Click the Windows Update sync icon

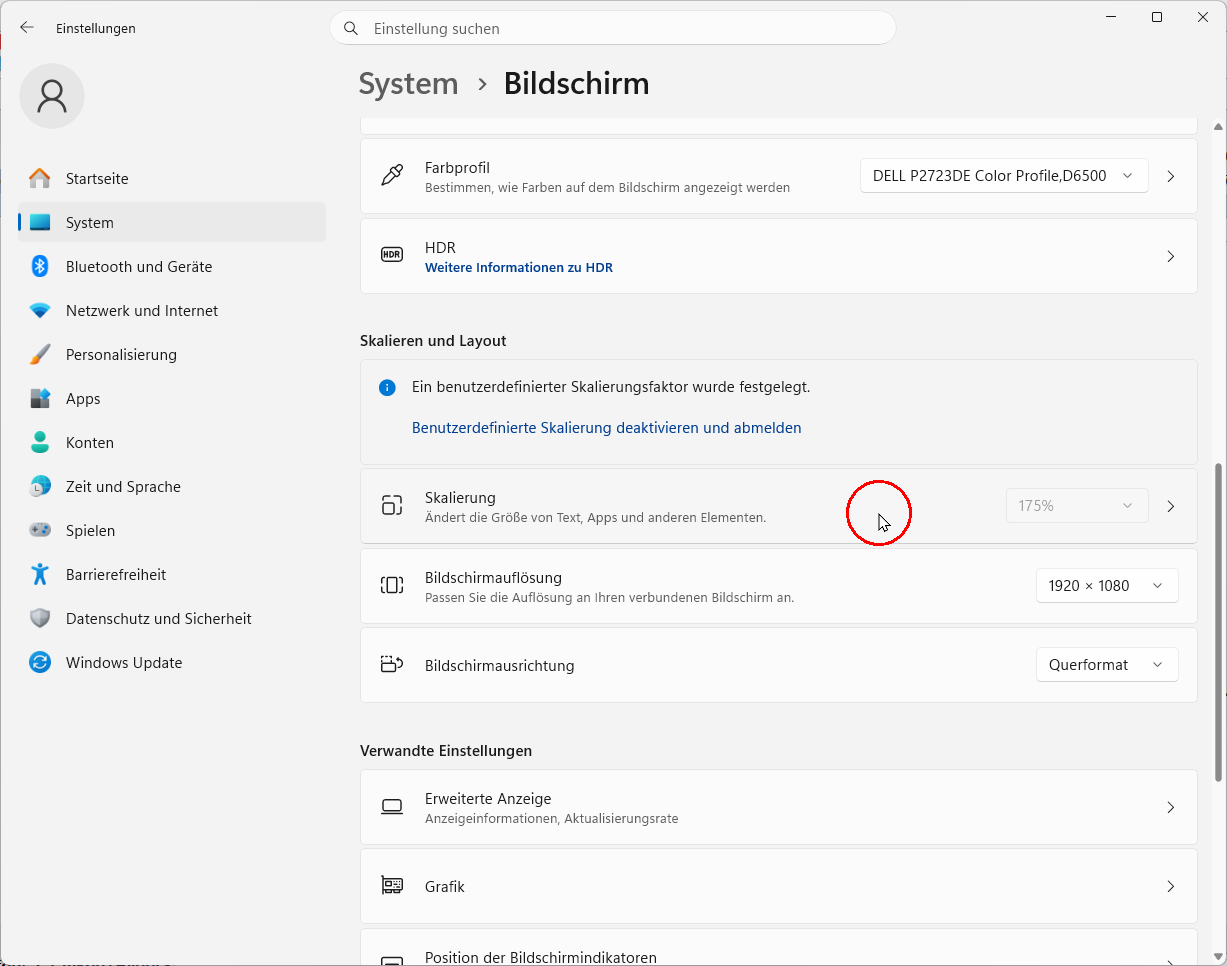(x=40, y=663)
